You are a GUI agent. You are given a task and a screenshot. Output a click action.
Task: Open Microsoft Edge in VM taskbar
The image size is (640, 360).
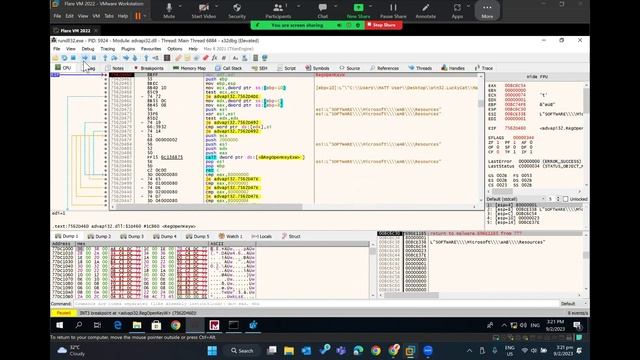point(118,325)
